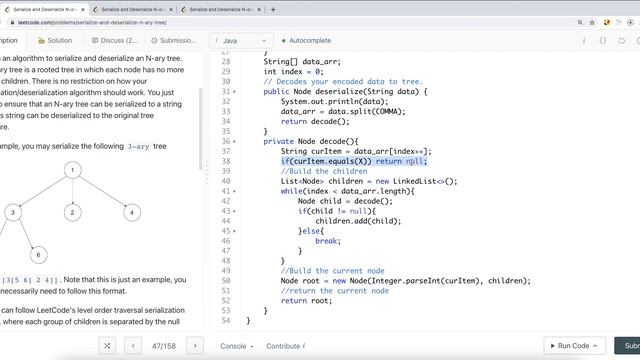Viewport: 640px width, 360px height.
Task: Click the site lock icon in address bar
Action: [x=12, y=22]
